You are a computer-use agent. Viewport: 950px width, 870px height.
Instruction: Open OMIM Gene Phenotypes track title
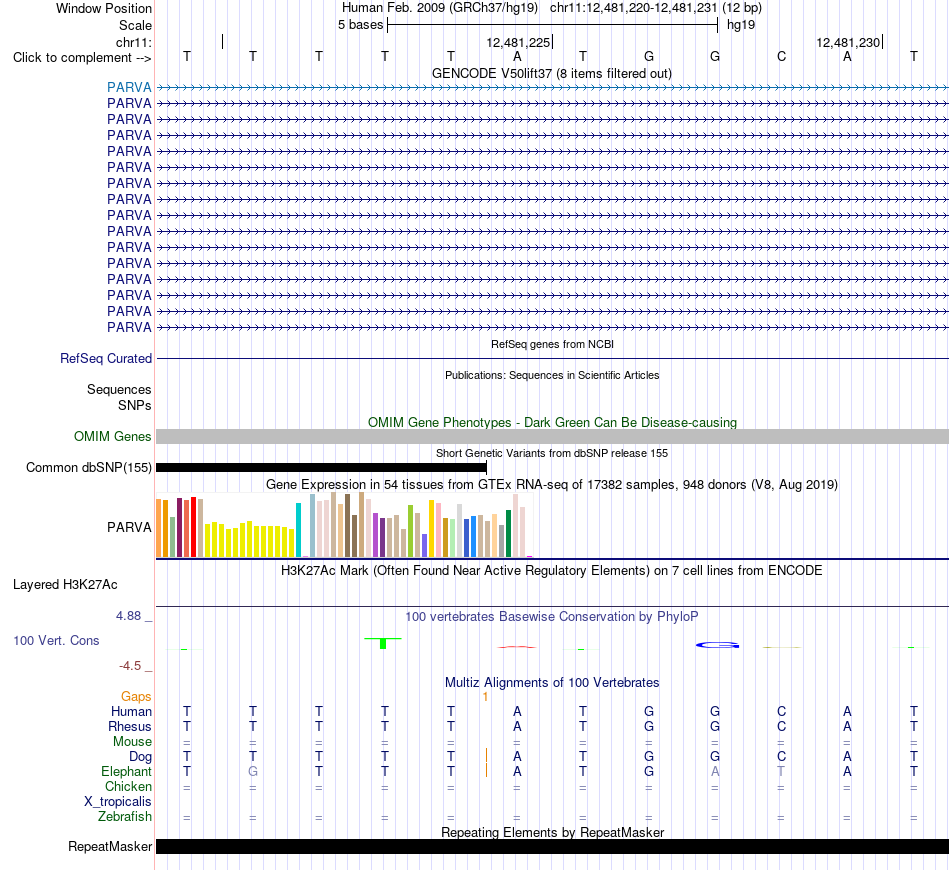(552, 422)
